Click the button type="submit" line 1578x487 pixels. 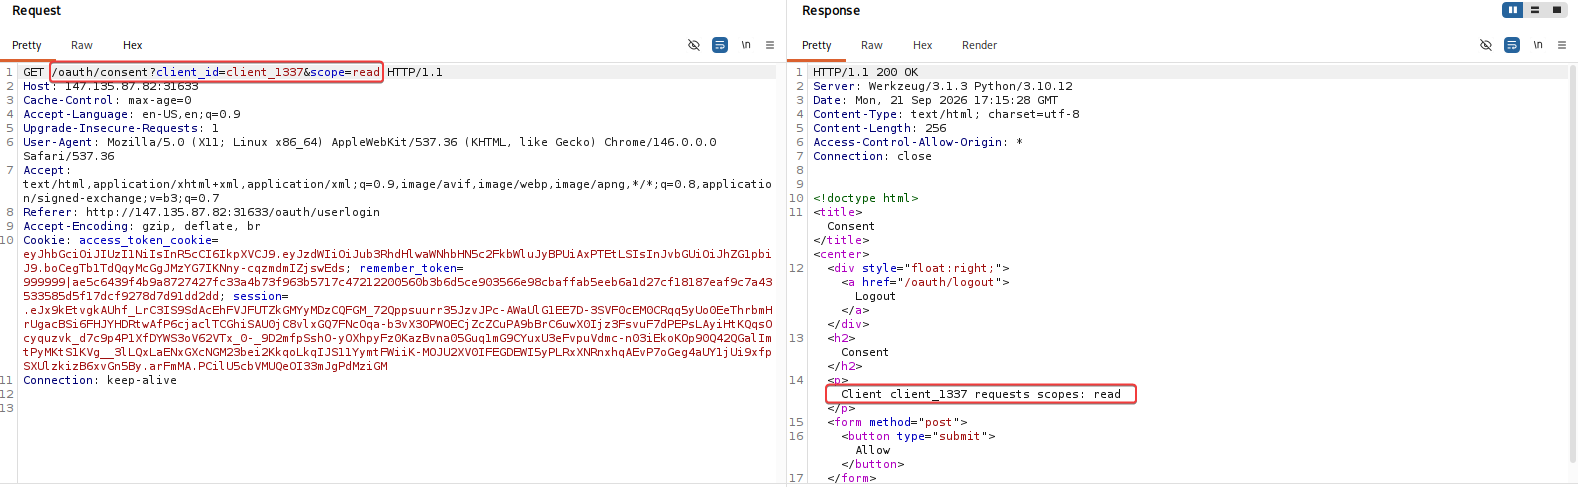point(919,436)
